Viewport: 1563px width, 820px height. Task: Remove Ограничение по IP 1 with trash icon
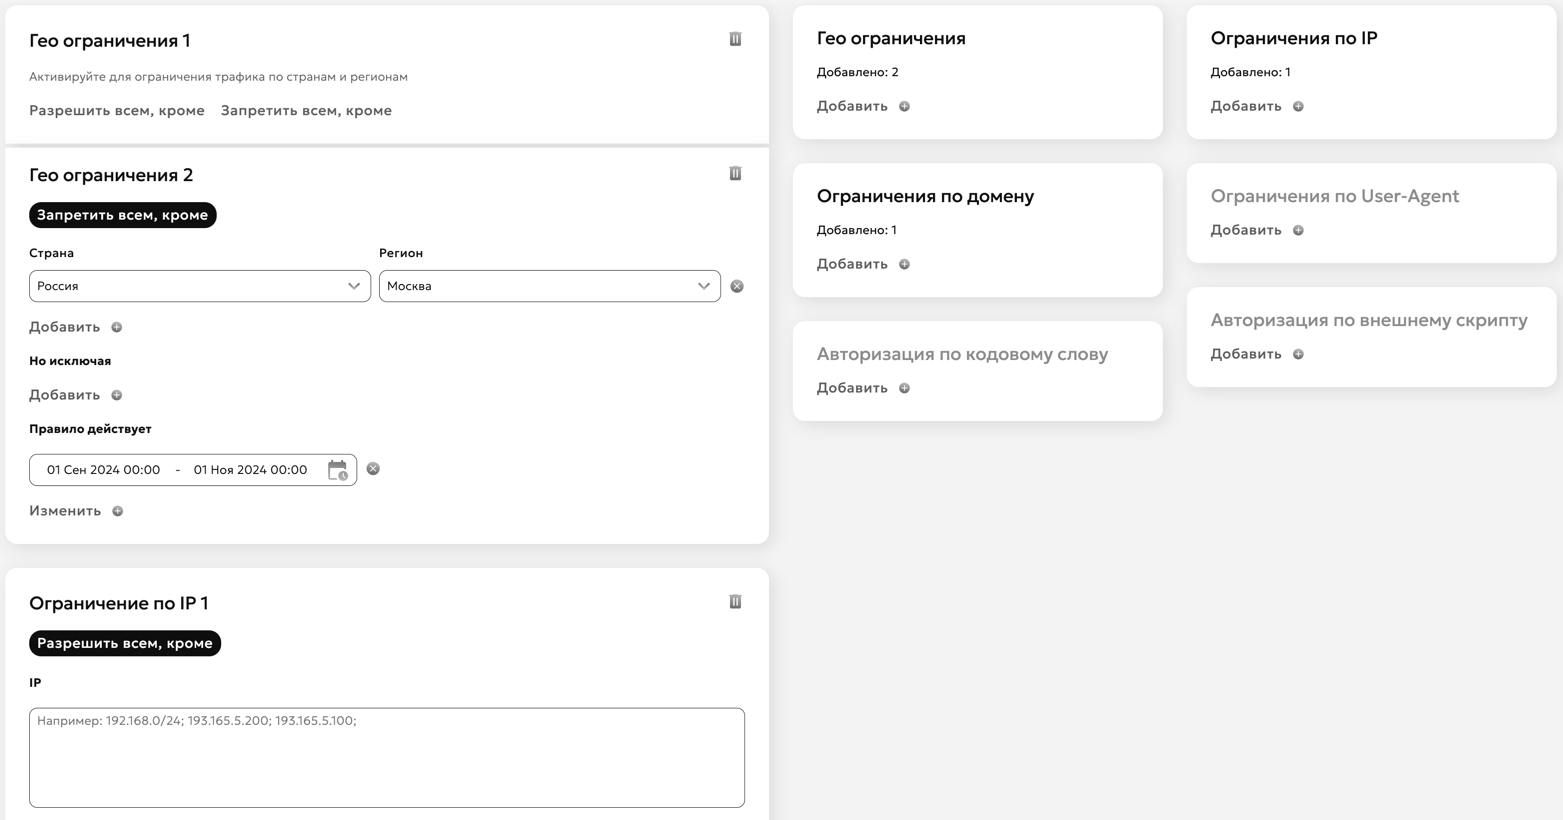pyautogui.click(x=735, y=602)
